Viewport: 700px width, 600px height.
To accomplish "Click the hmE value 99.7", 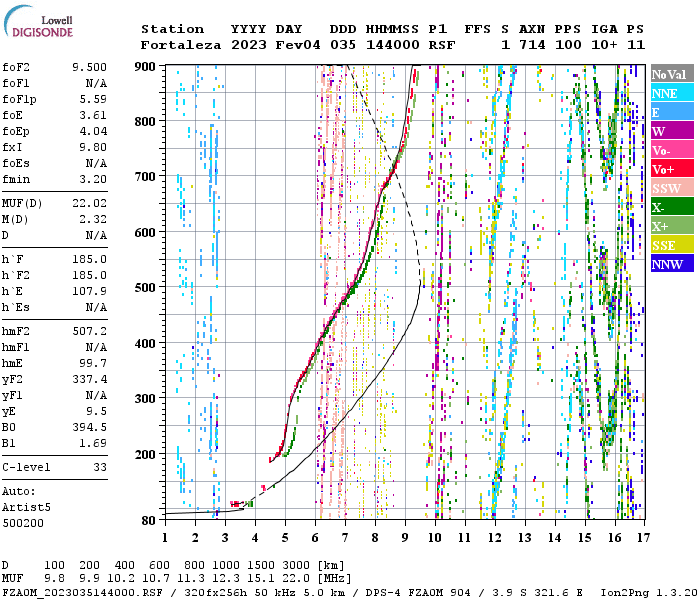I will click(93, 363).
